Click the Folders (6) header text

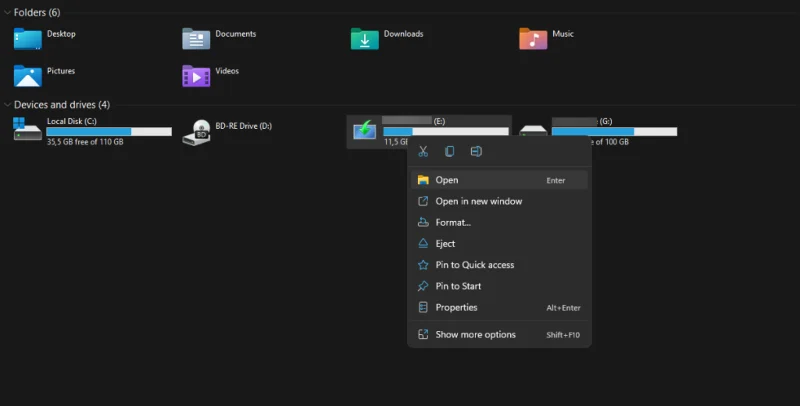pyautogui.click(x=37, y=12)
